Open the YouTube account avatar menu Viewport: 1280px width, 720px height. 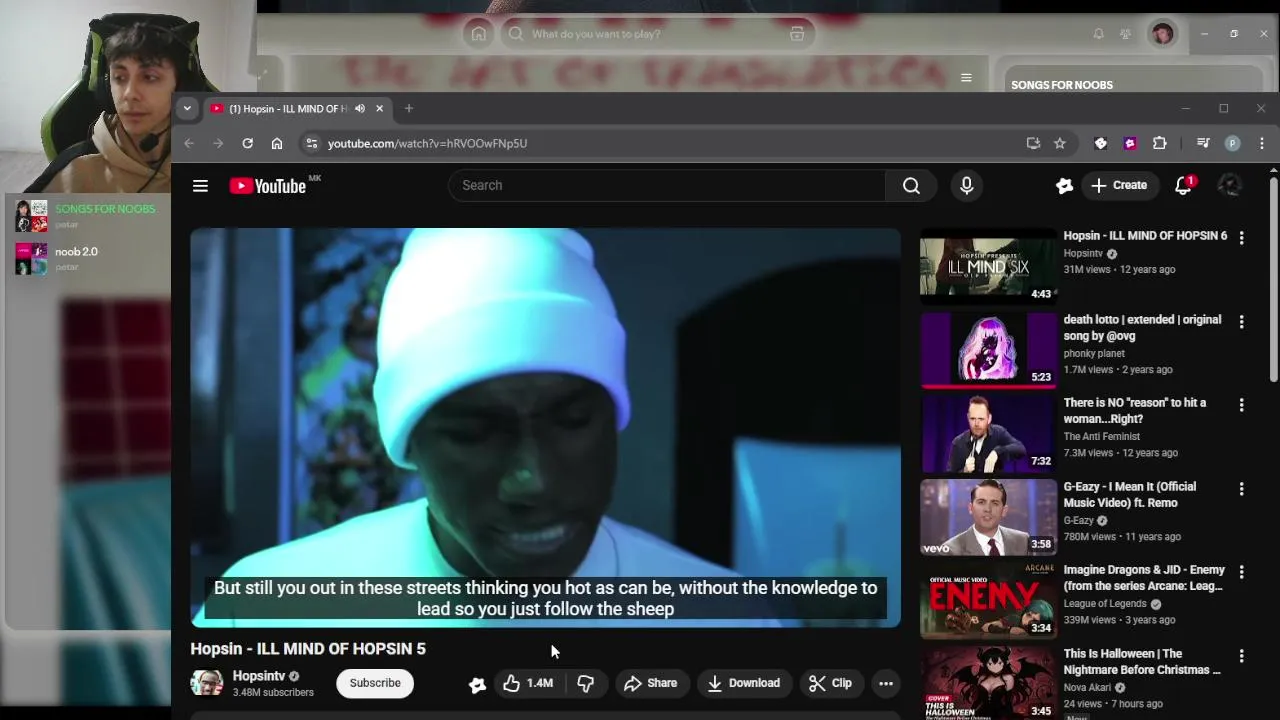pyautogui.click(x=1230, y=185)
